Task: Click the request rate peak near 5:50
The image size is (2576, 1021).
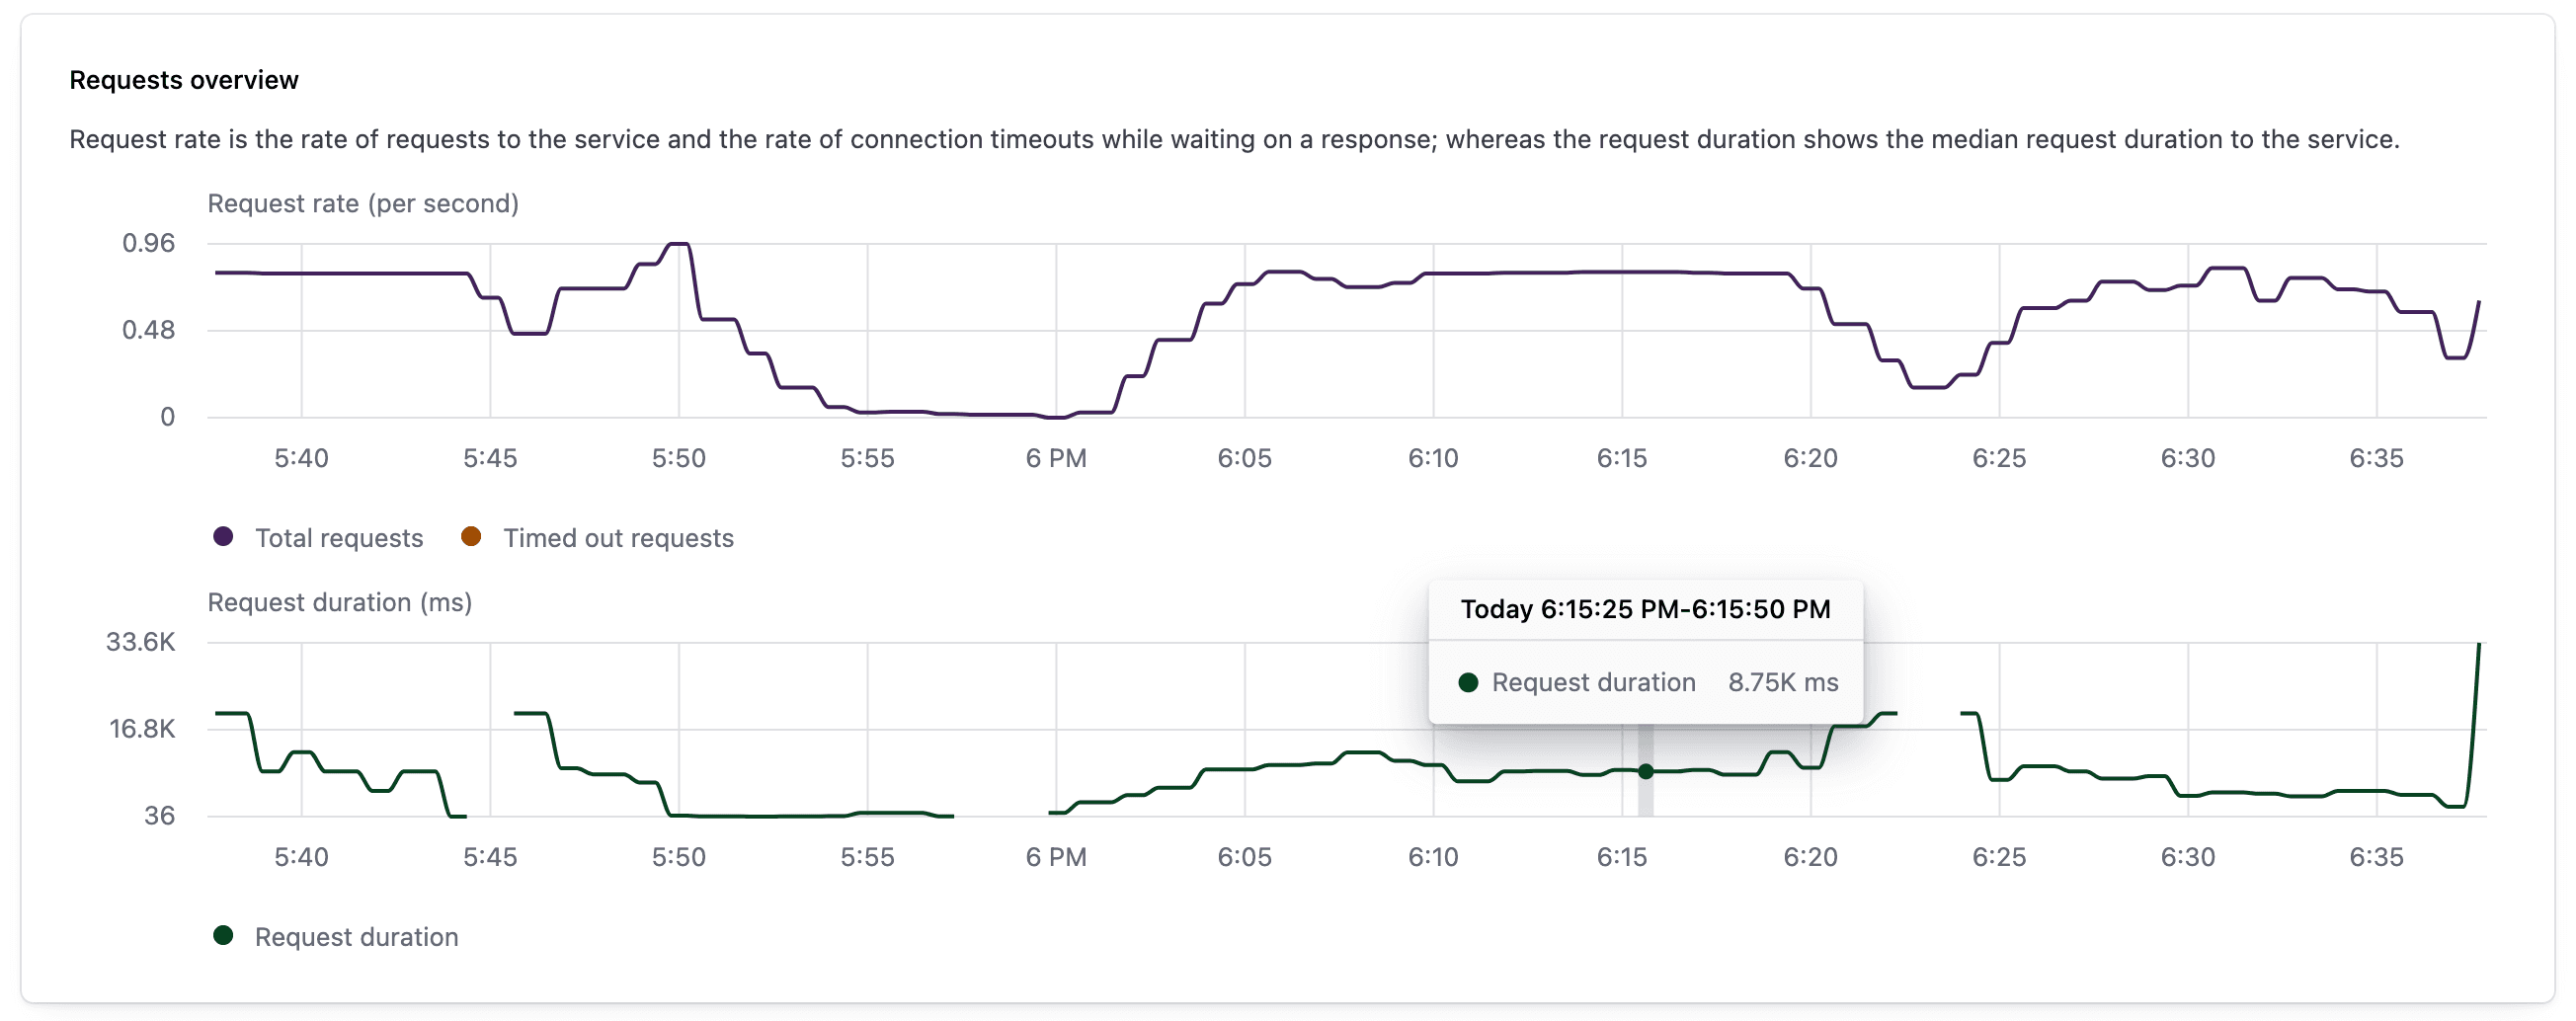Action: 679,244
